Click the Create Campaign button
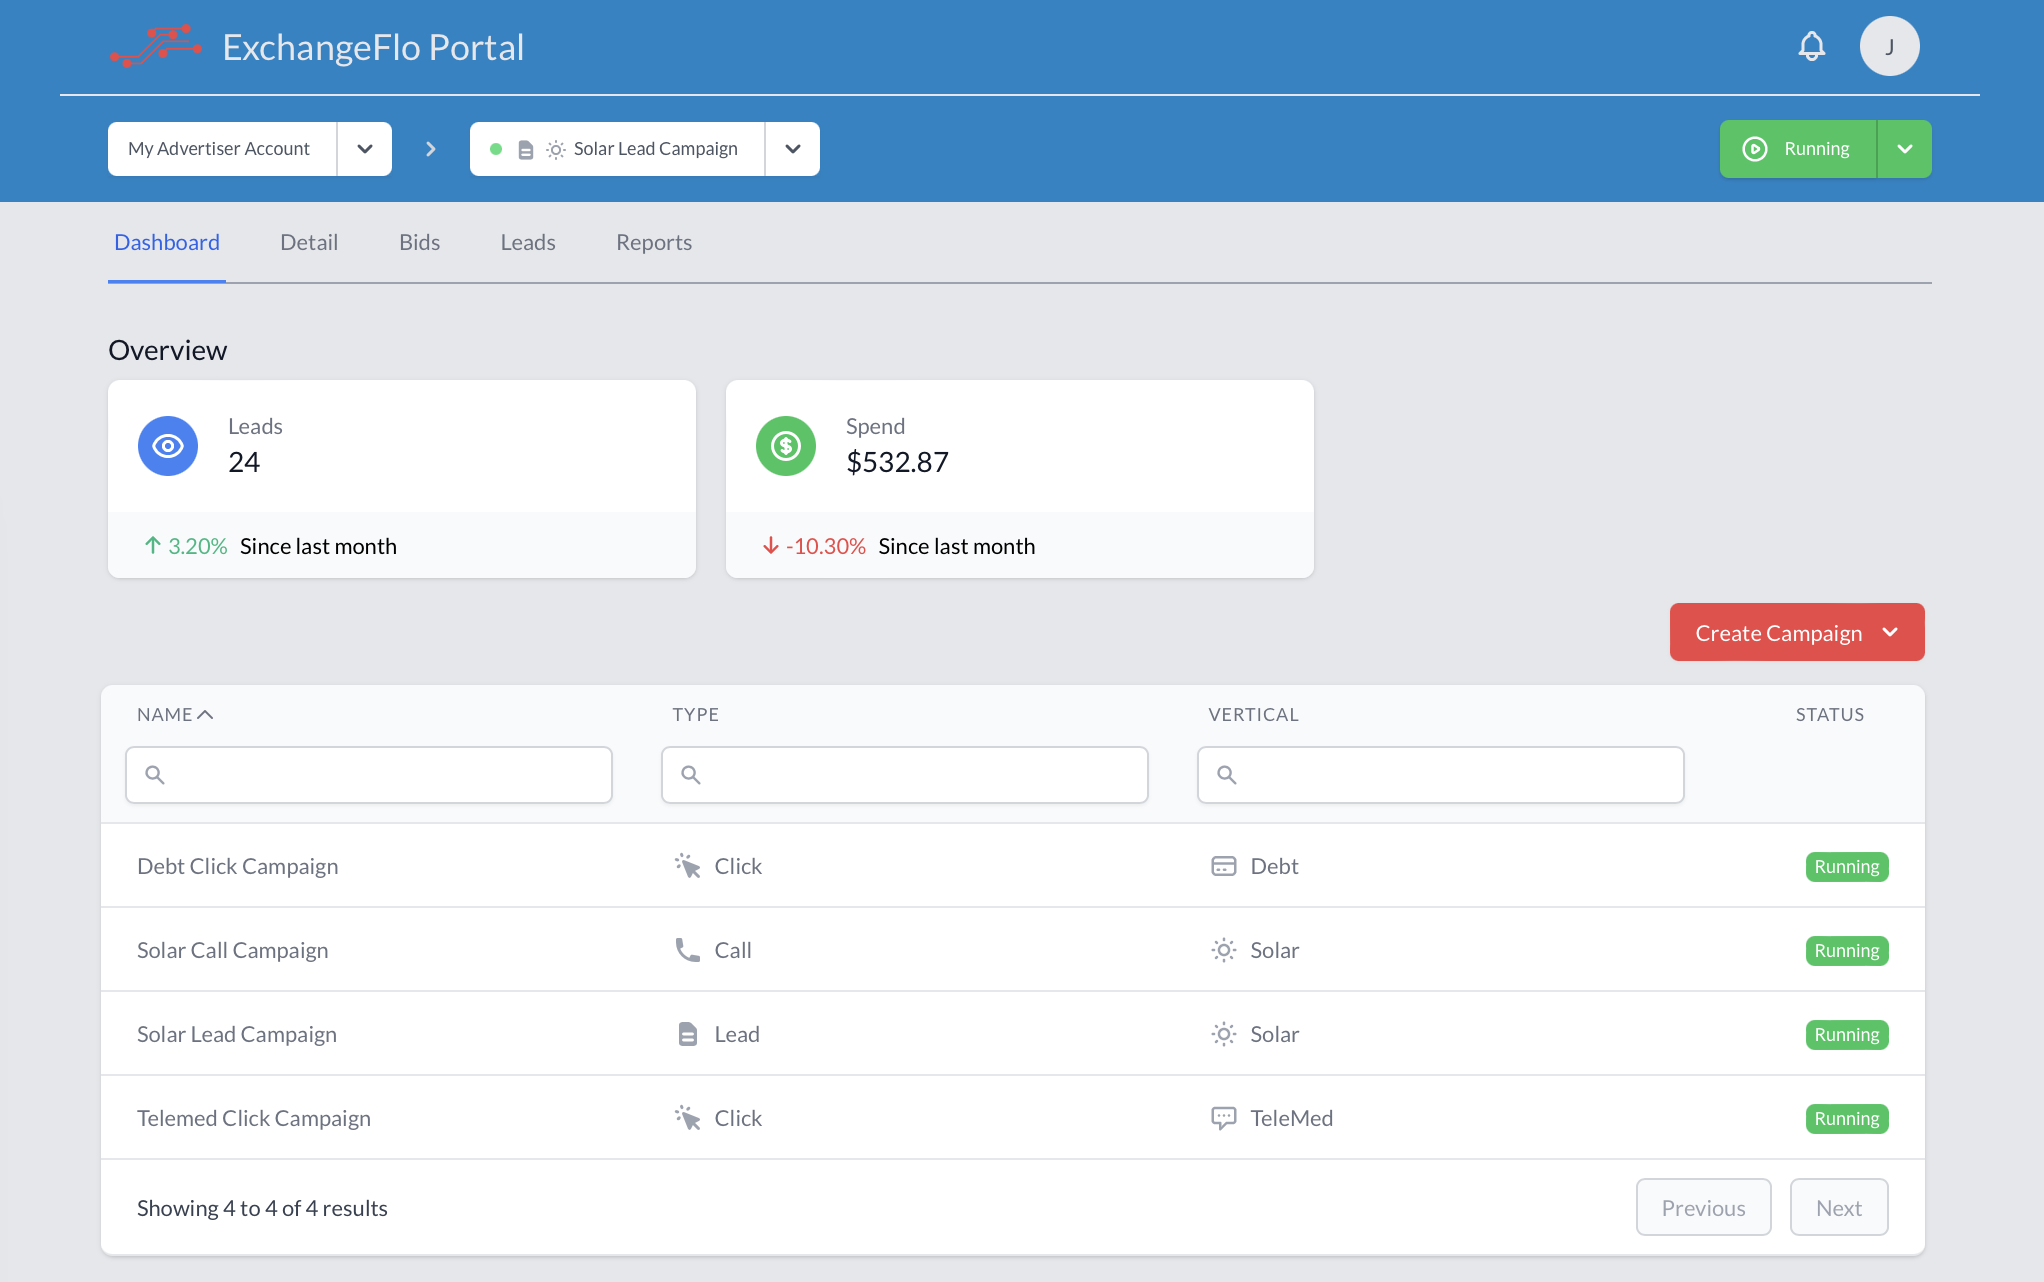This screenshot has width=2044, height=1282. [x=1796, y=632]
